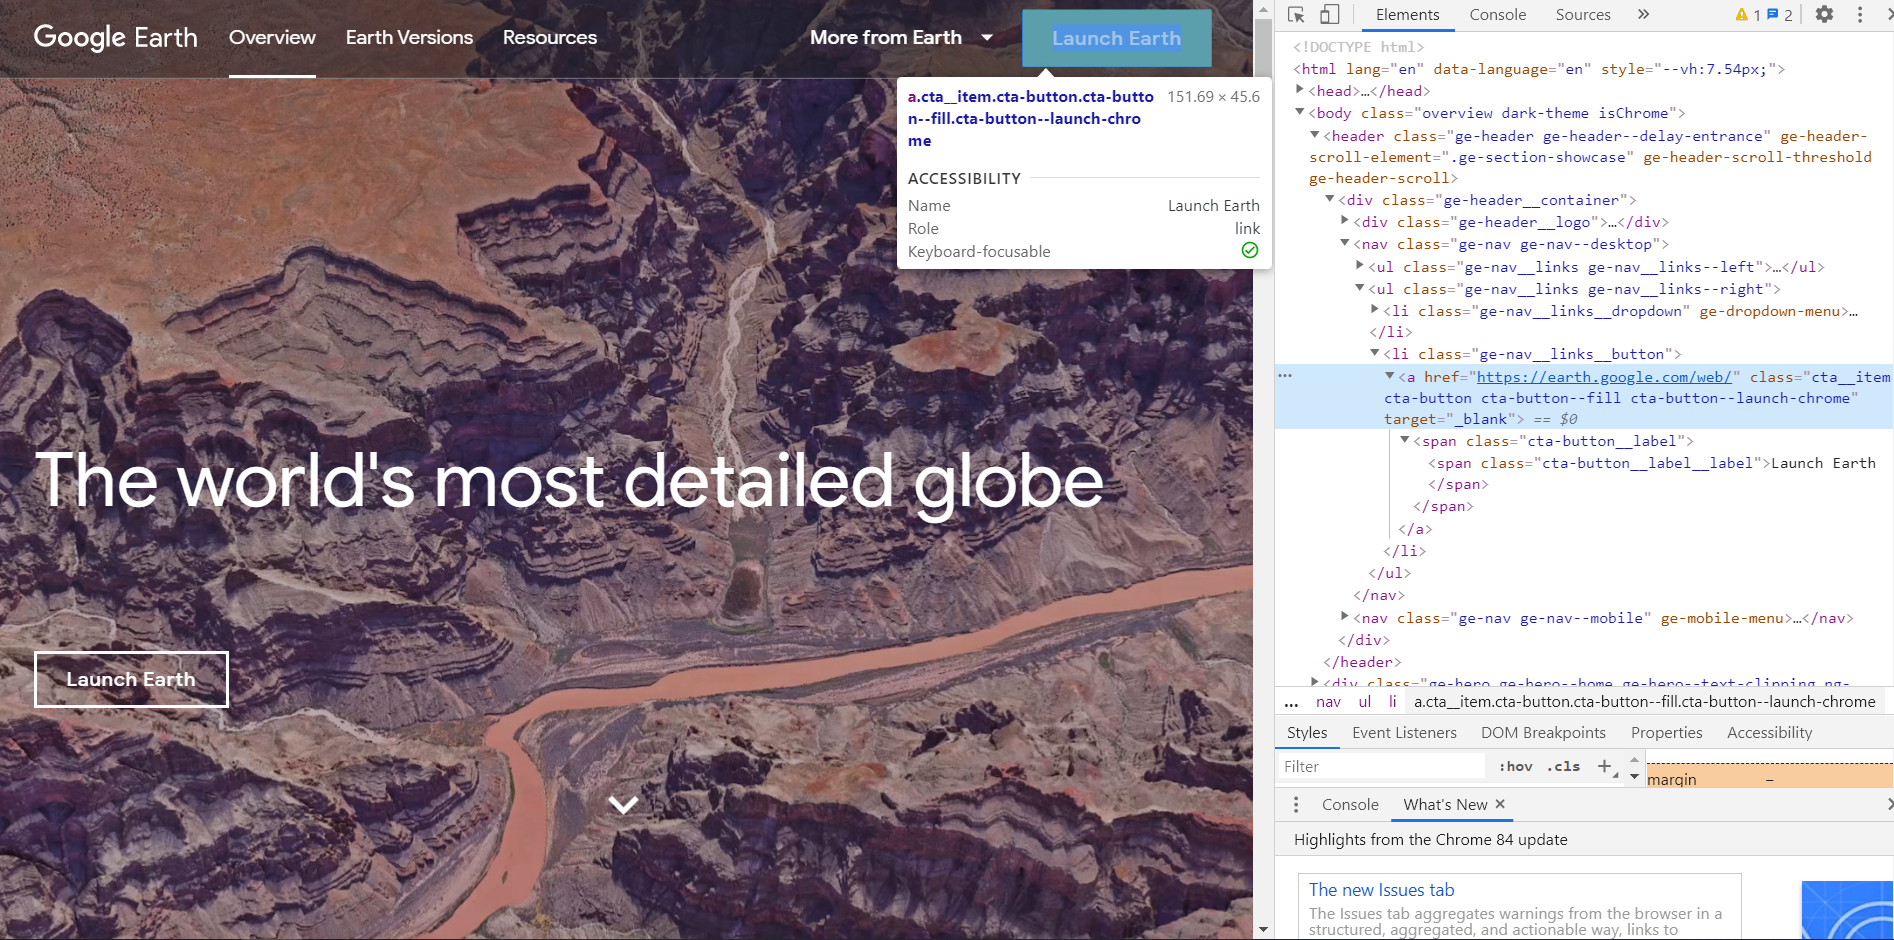The width and height of the screenshot is (1894, 940).
Task: Open the Resources nav link
Action: pos(550,38)
